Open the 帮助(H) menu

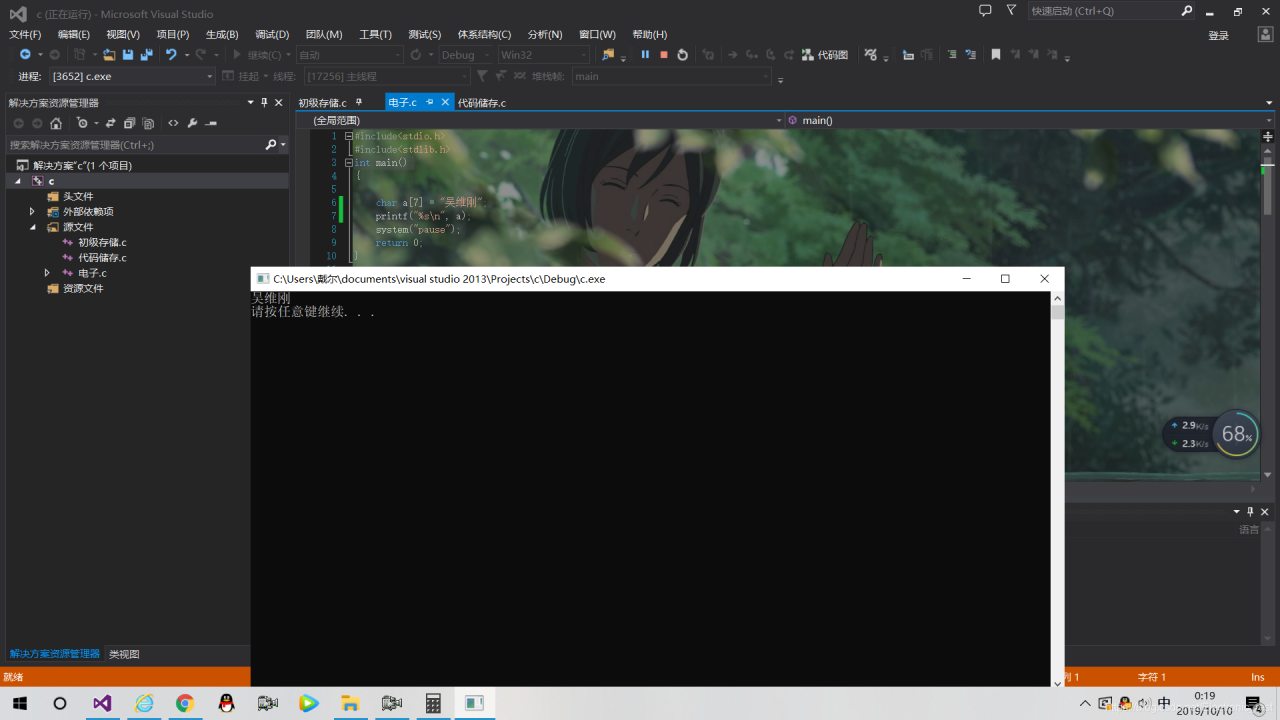650,34
